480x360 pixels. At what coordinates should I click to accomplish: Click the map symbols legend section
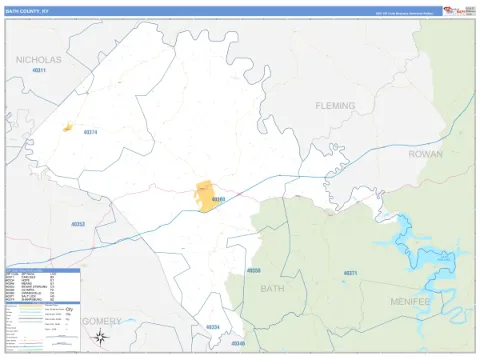point(43,327)
